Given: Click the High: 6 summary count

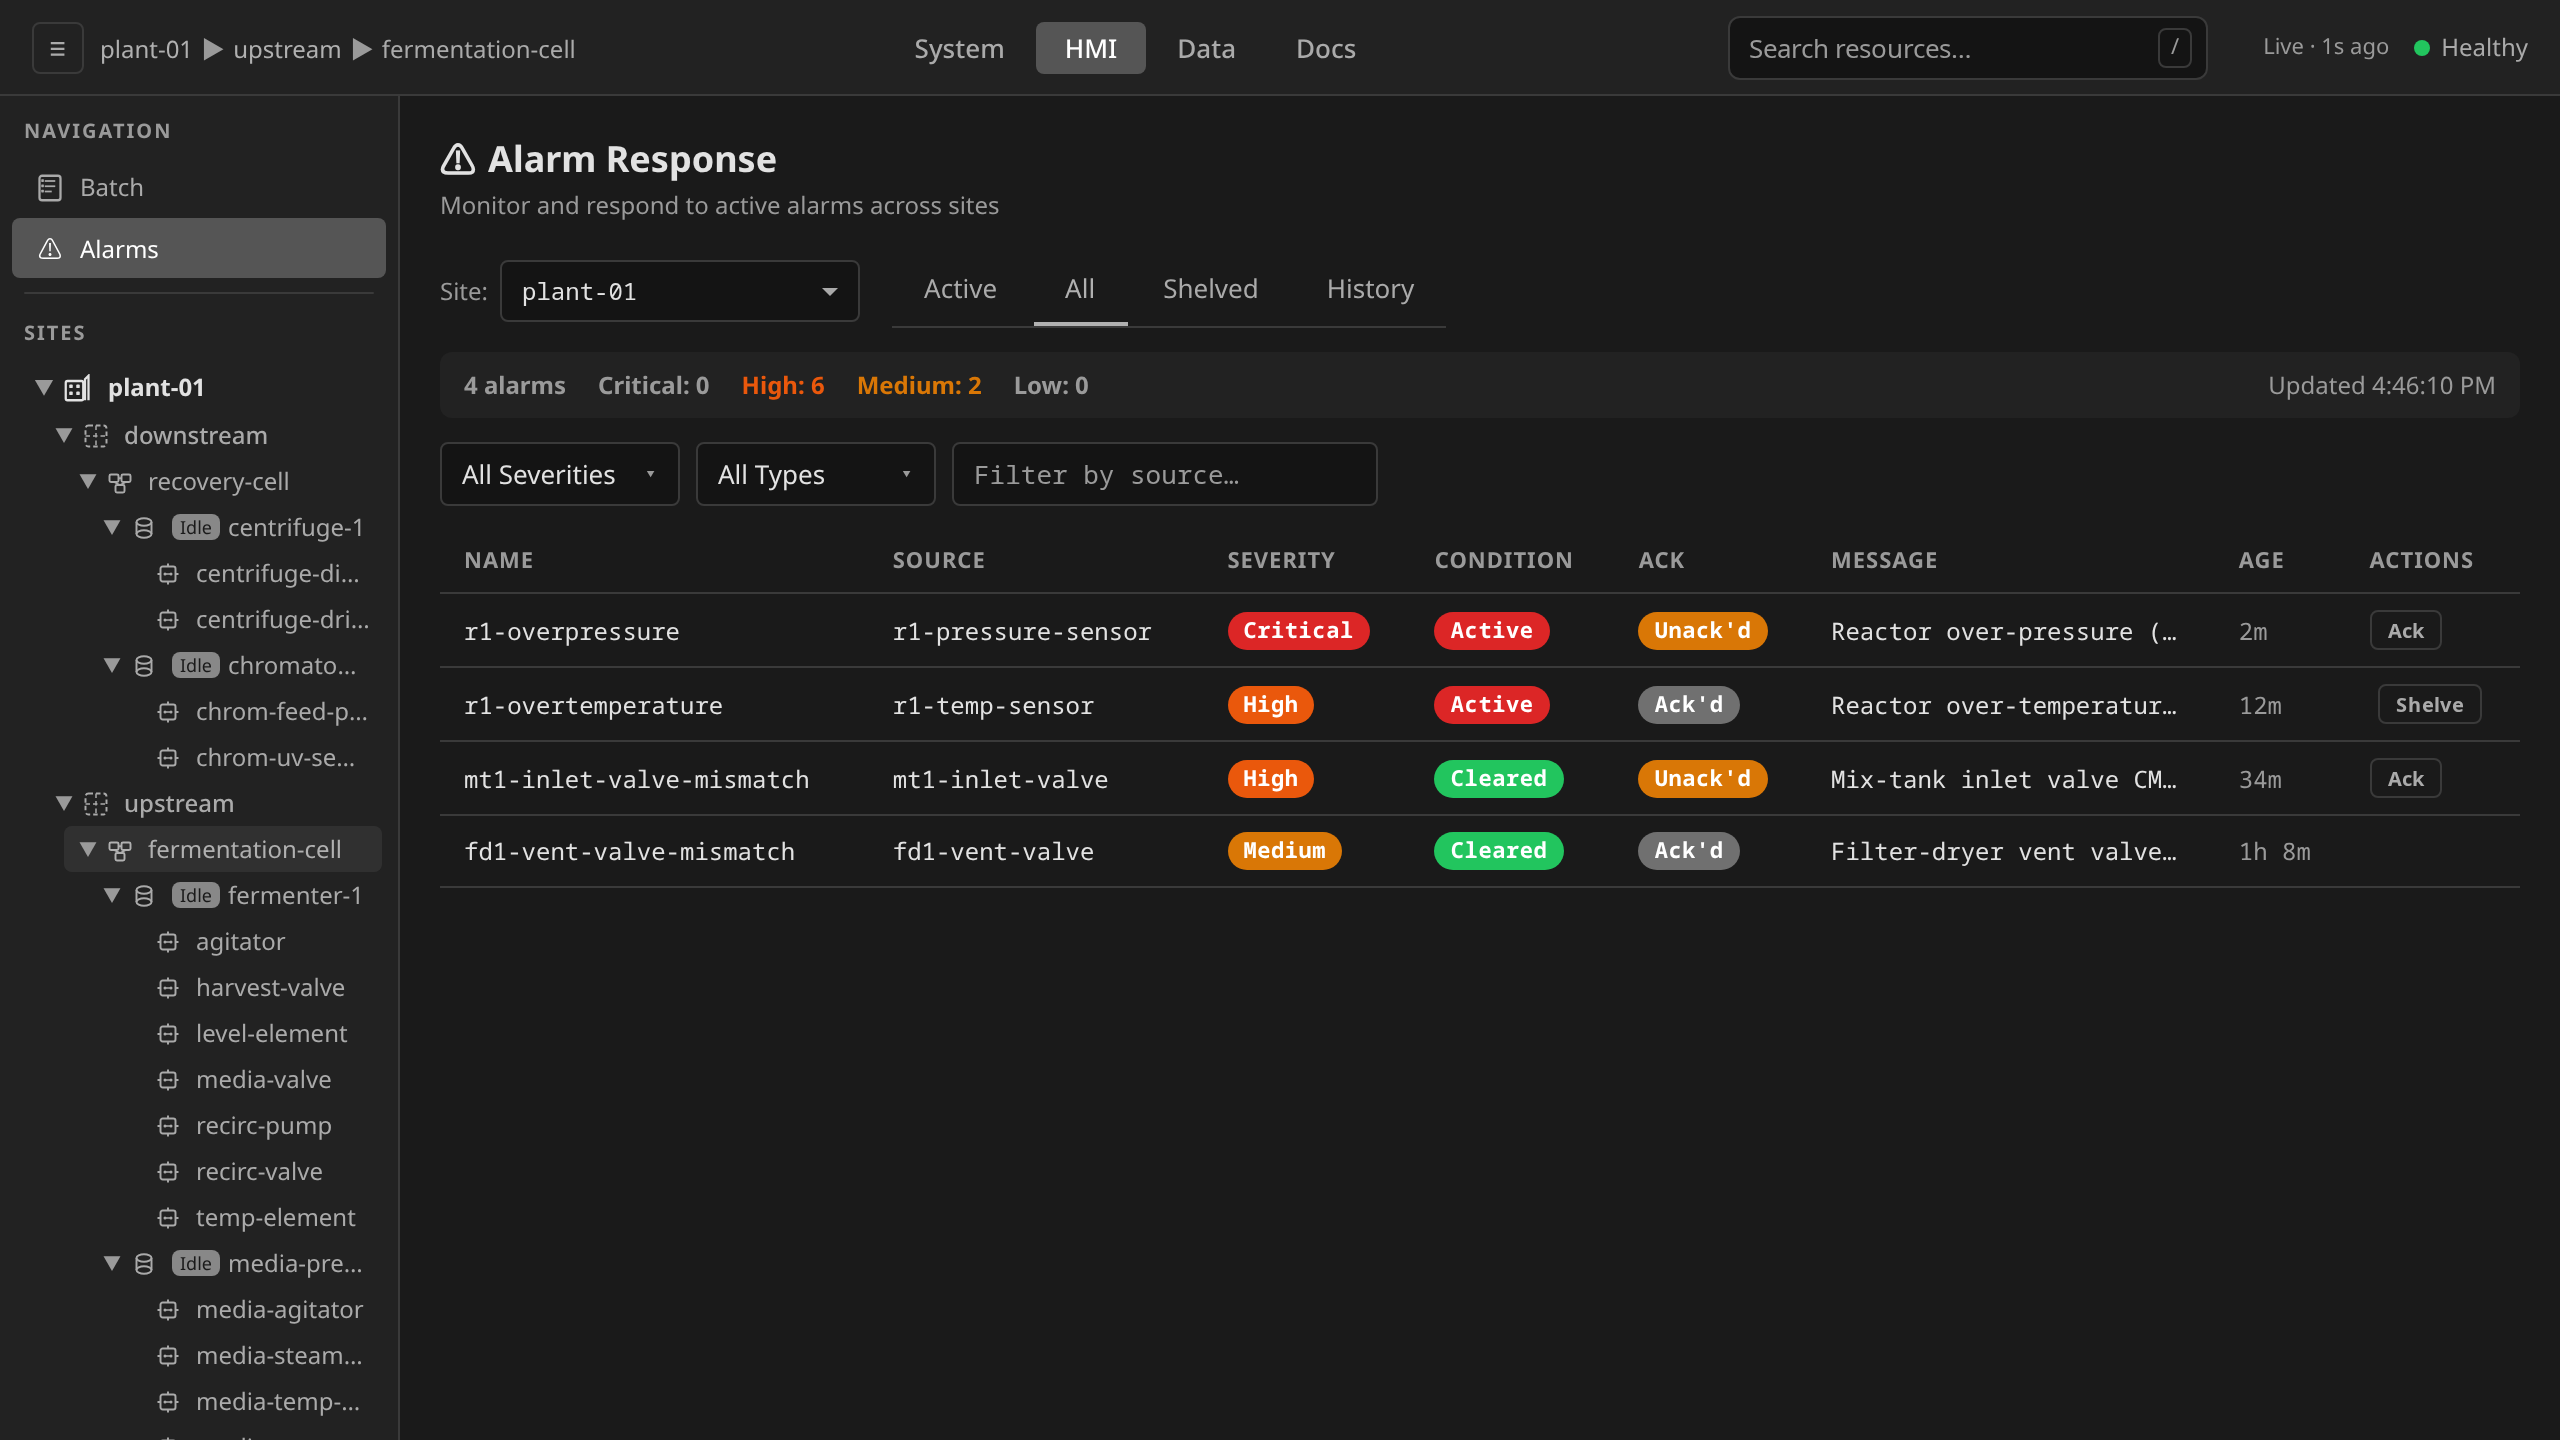Looking at the screenshot, I should [x=783, y=386].
